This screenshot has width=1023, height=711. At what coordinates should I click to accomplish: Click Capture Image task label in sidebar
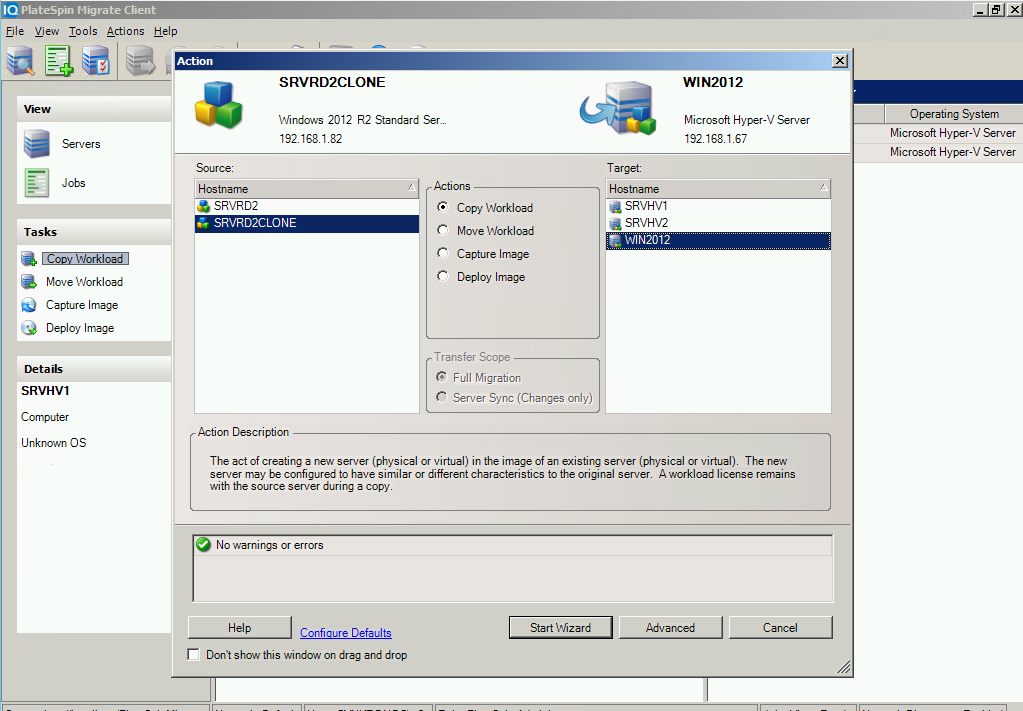pos(82,305)
